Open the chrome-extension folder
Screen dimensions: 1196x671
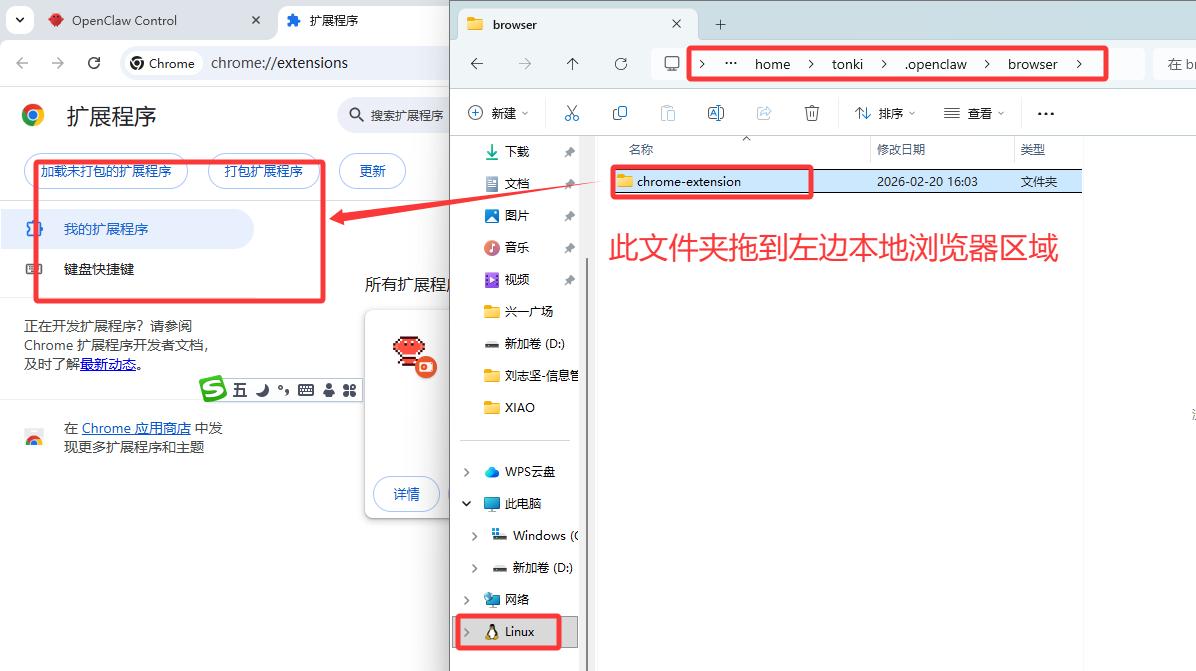pos(688,181)
